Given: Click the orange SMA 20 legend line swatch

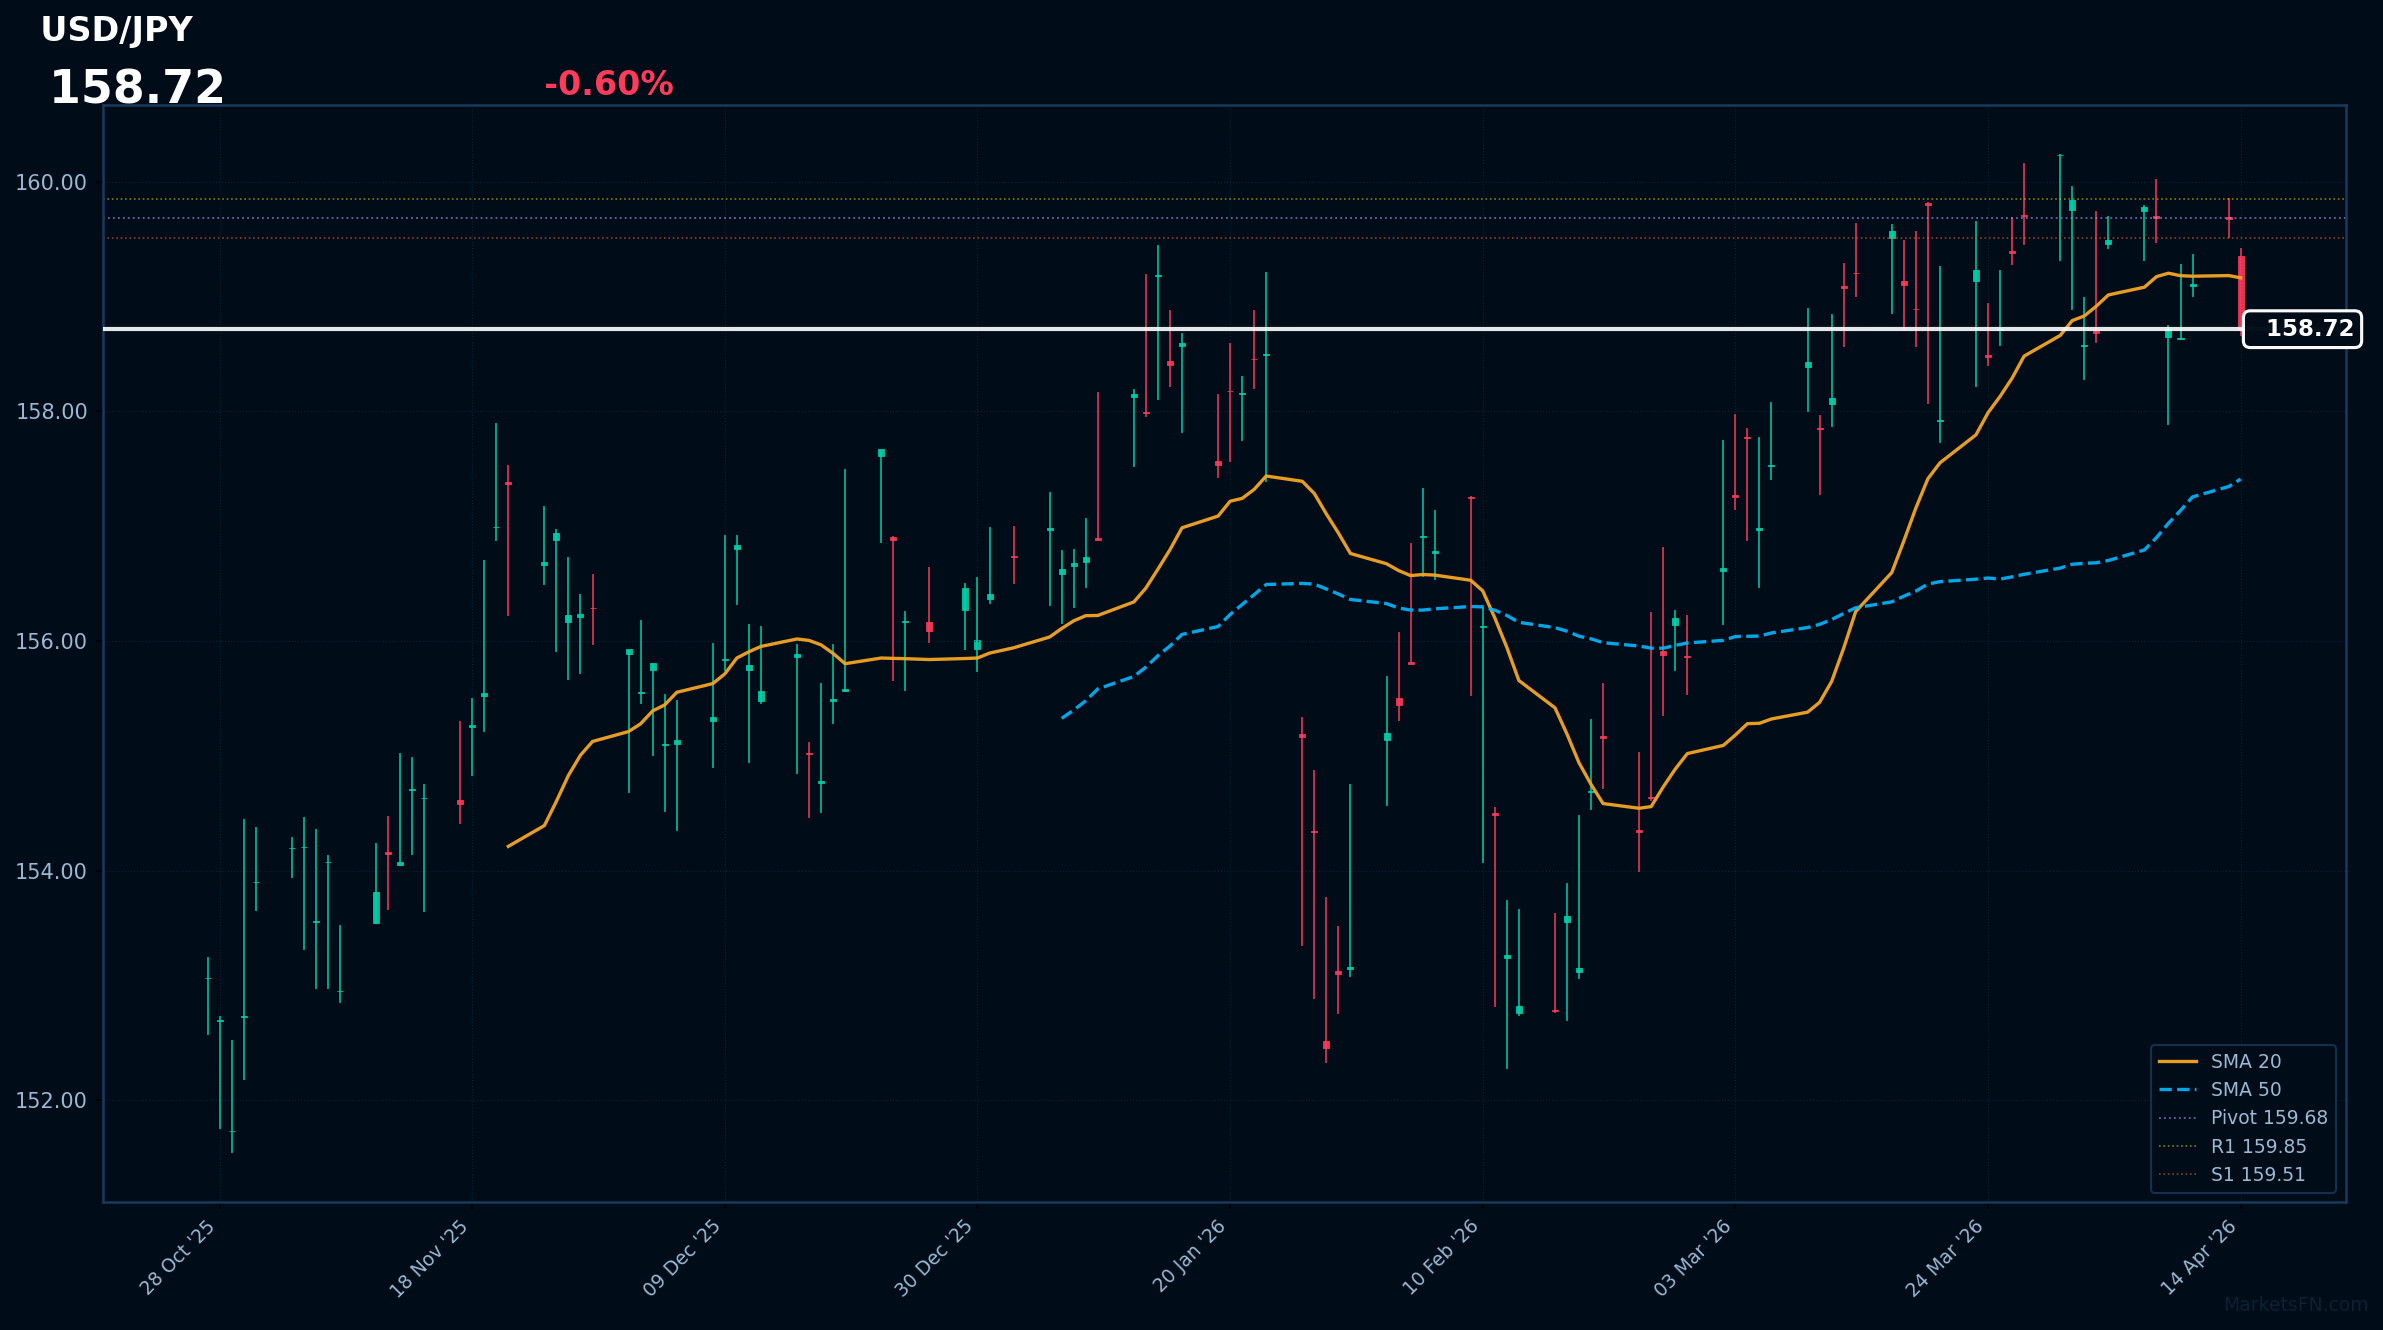Looking at the screenshot, I should (2177, 1062).
